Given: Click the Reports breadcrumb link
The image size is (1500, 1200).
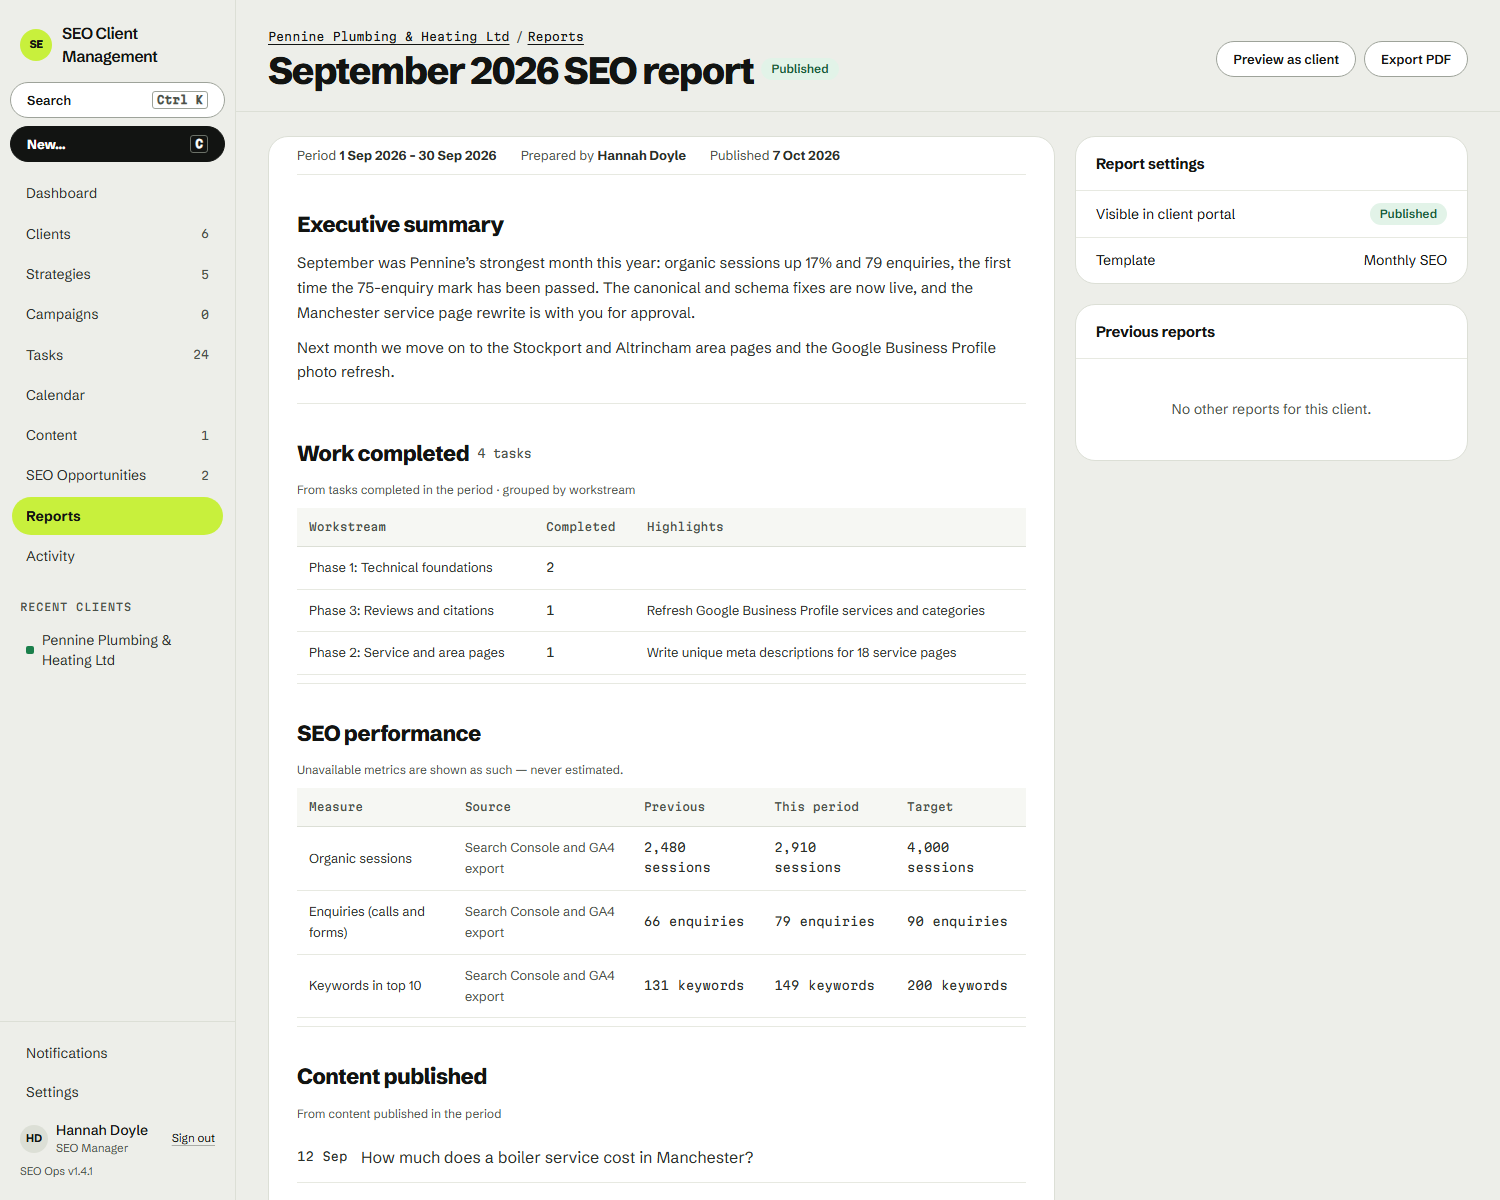Looking at the screenshot, I should pyautogui.click(x=556, y=37).
